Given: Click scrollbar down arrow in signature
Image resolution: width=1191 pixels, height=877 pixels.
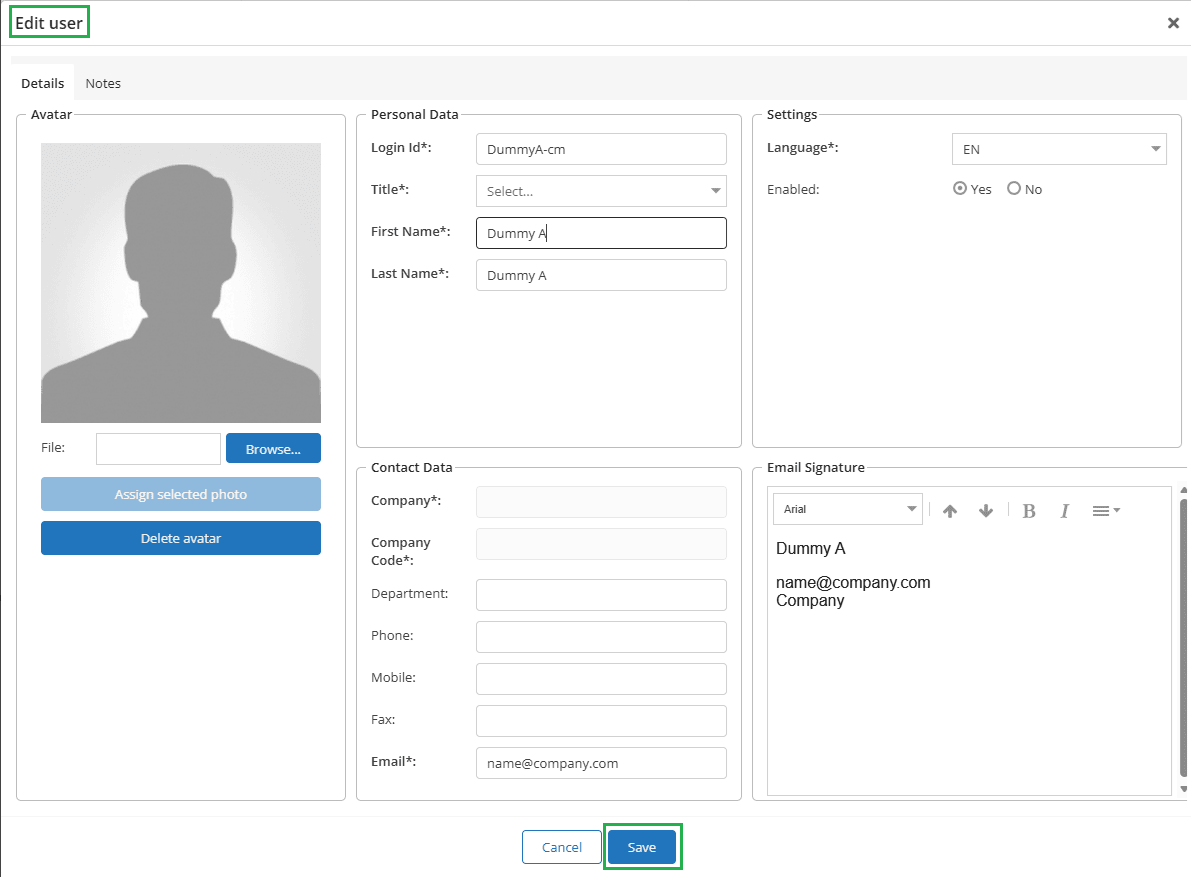Looking at the screenshot, I should [x=1183, y=789].
